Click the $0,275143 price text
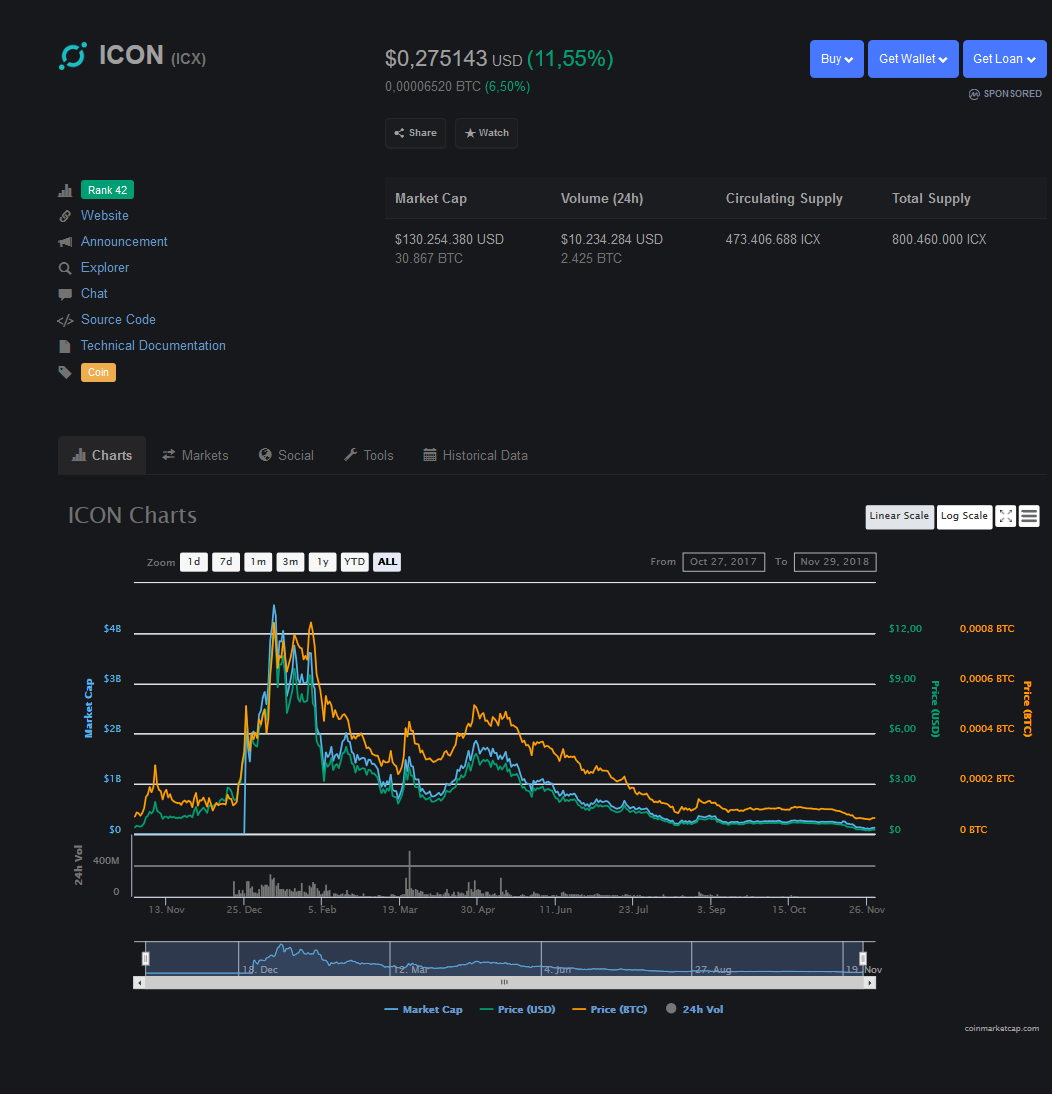The image size is (1052, 1094). click(x=436, y=59)
